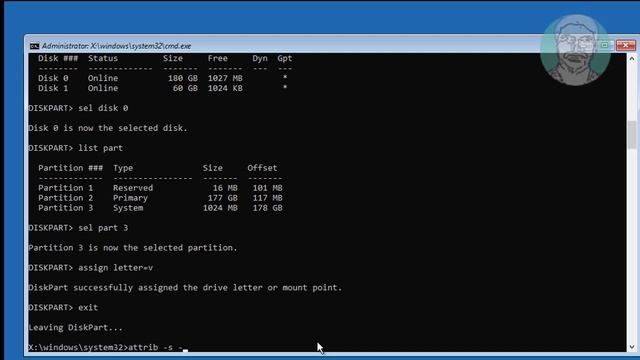This screenshot has height=360, width=640.
Task: Click the round avatar portrait overlay
Action: tap(575, 50)
